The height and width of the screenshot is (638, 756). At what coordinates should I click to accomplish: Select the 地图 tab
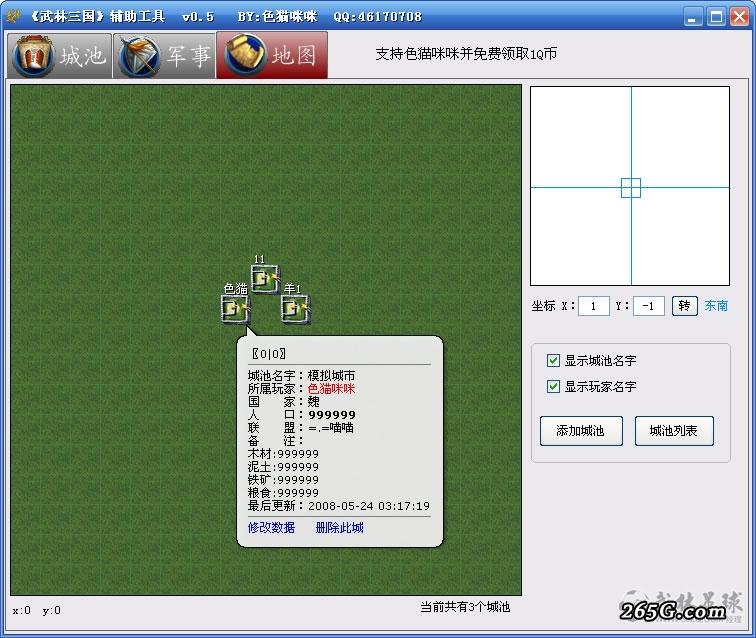[x=272, y=55]
